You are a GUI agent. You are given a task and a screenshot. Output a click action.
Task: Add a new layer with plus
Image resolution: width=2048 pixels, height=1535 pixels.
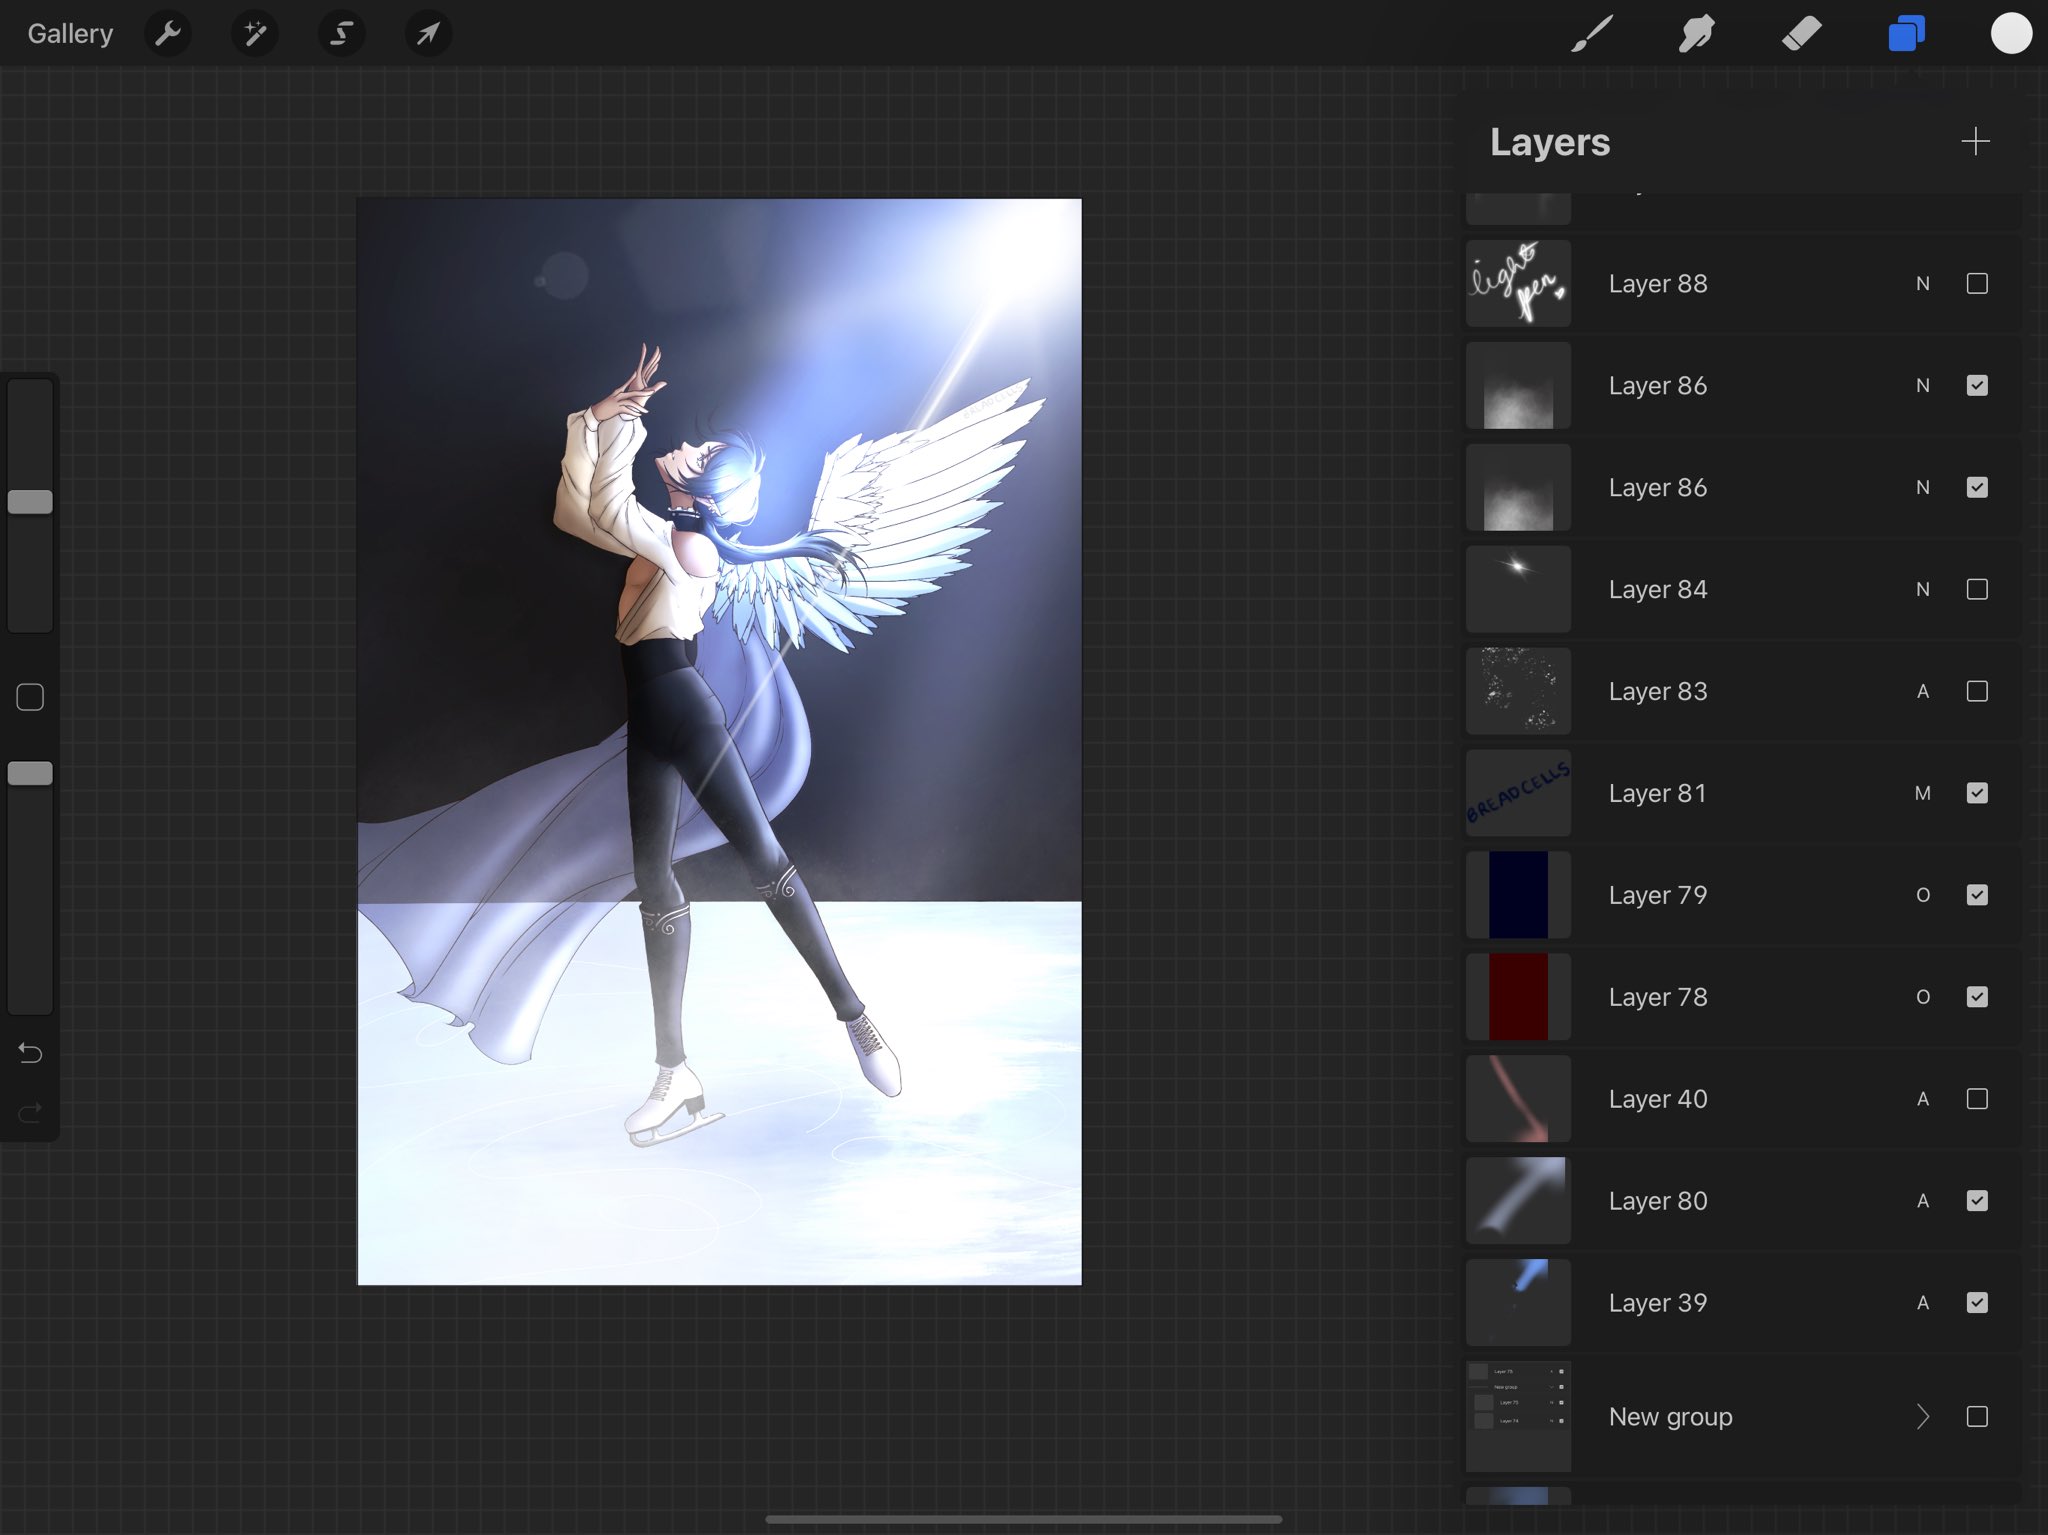click(x=1975, y=141)
